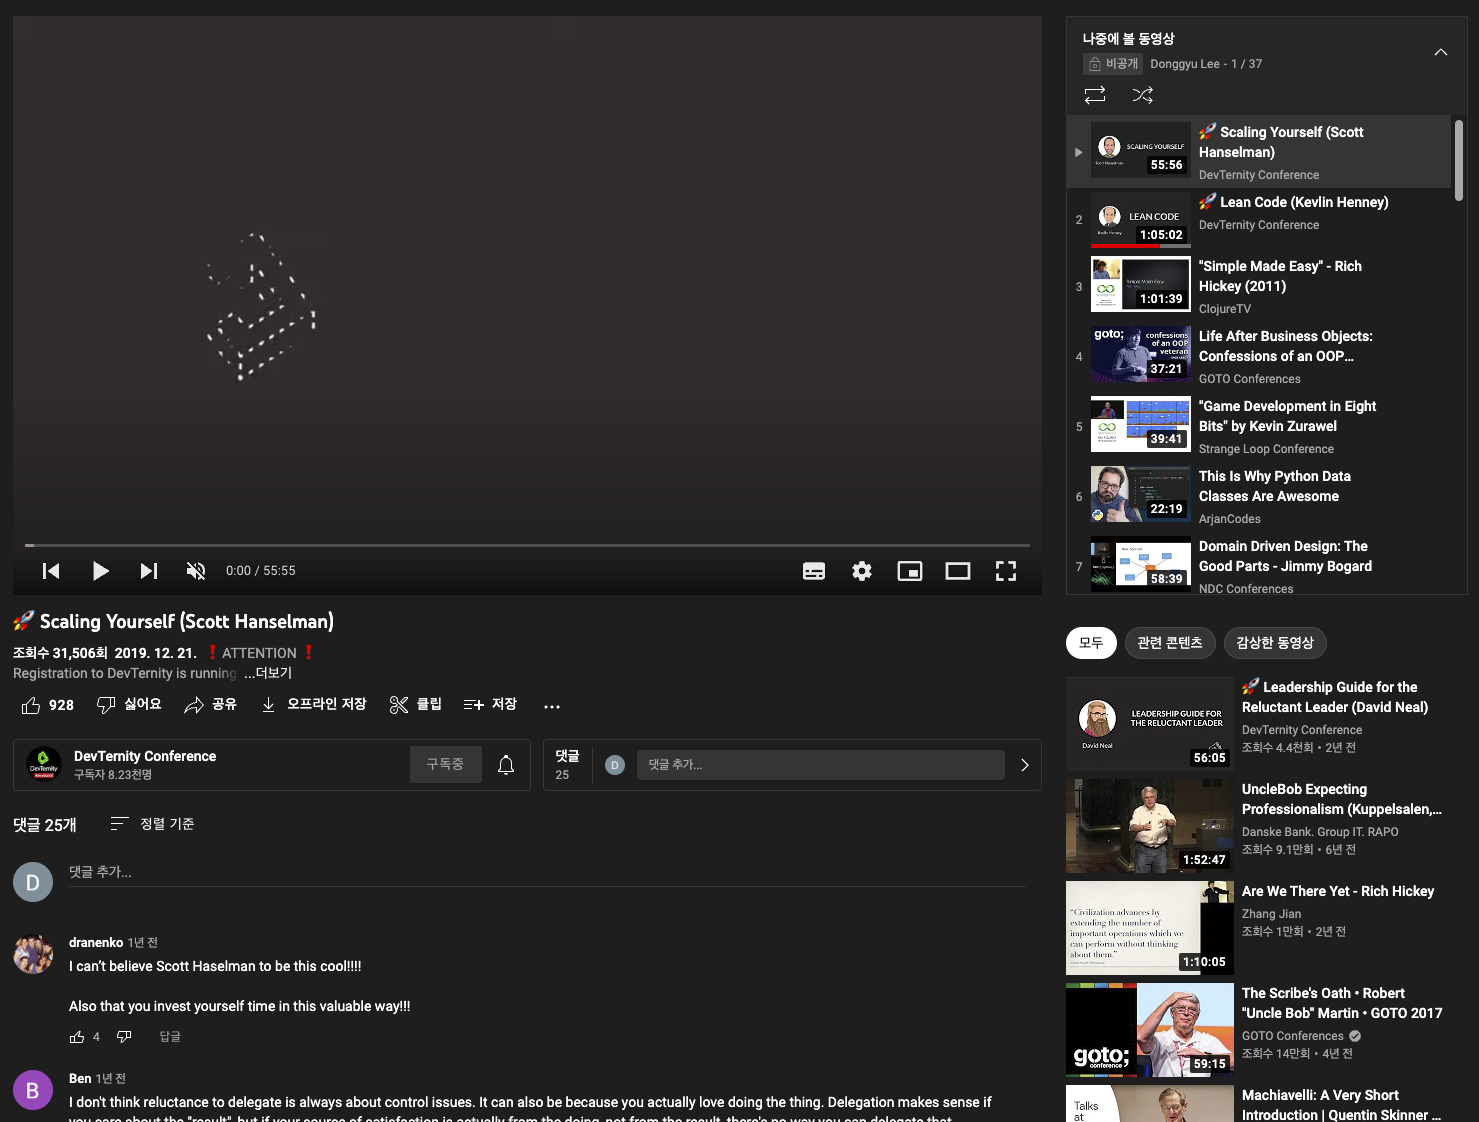Switch to miniplayer mode
This screenshot has height=1122, width=1479.
(x=910, y=571)
